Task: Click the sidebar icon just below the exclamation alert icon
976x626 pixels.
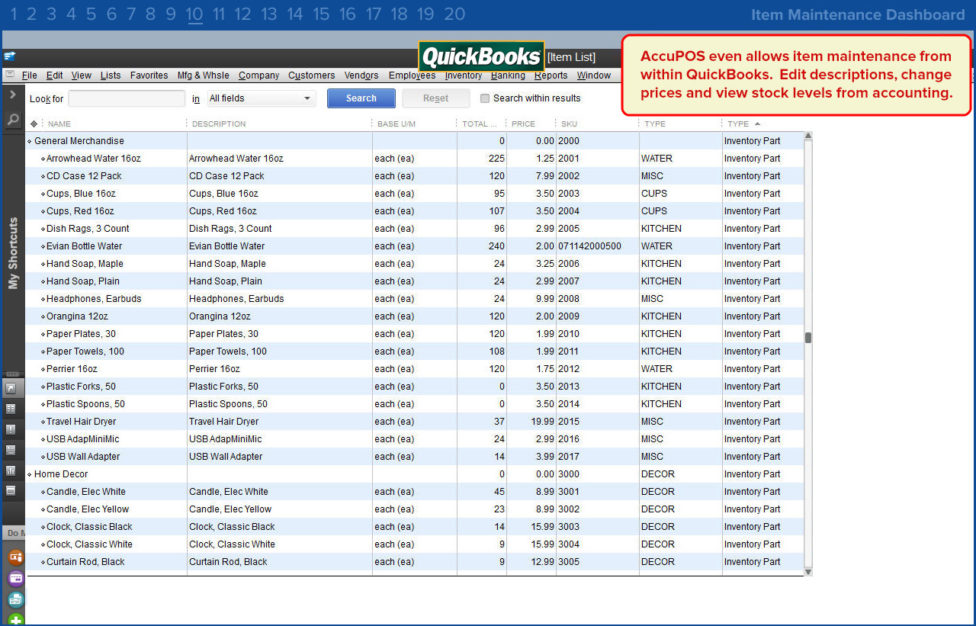Action: pos(11,450)
